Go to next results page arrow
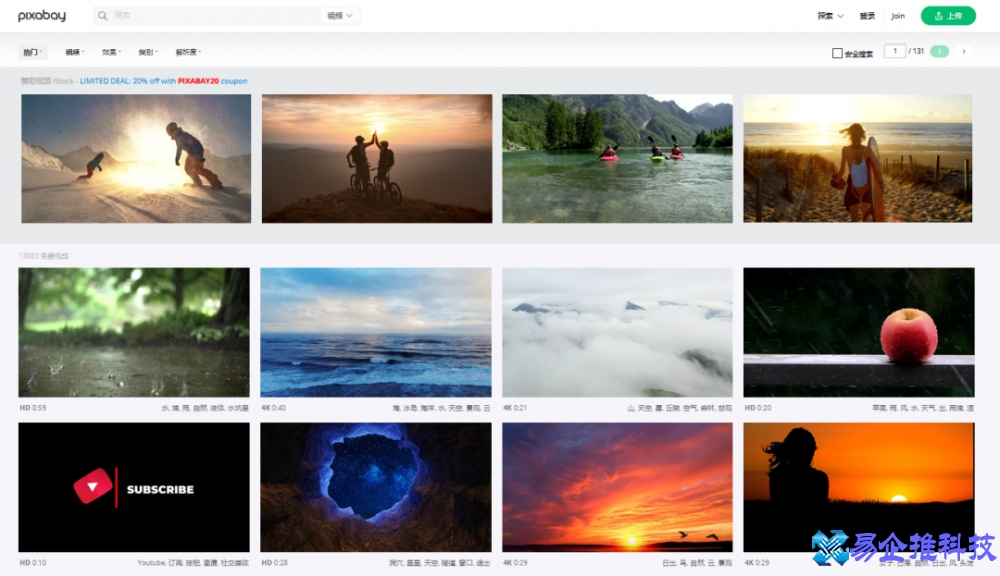The height and width of the screenshot is (576, 1000). (x=964, y=51)
